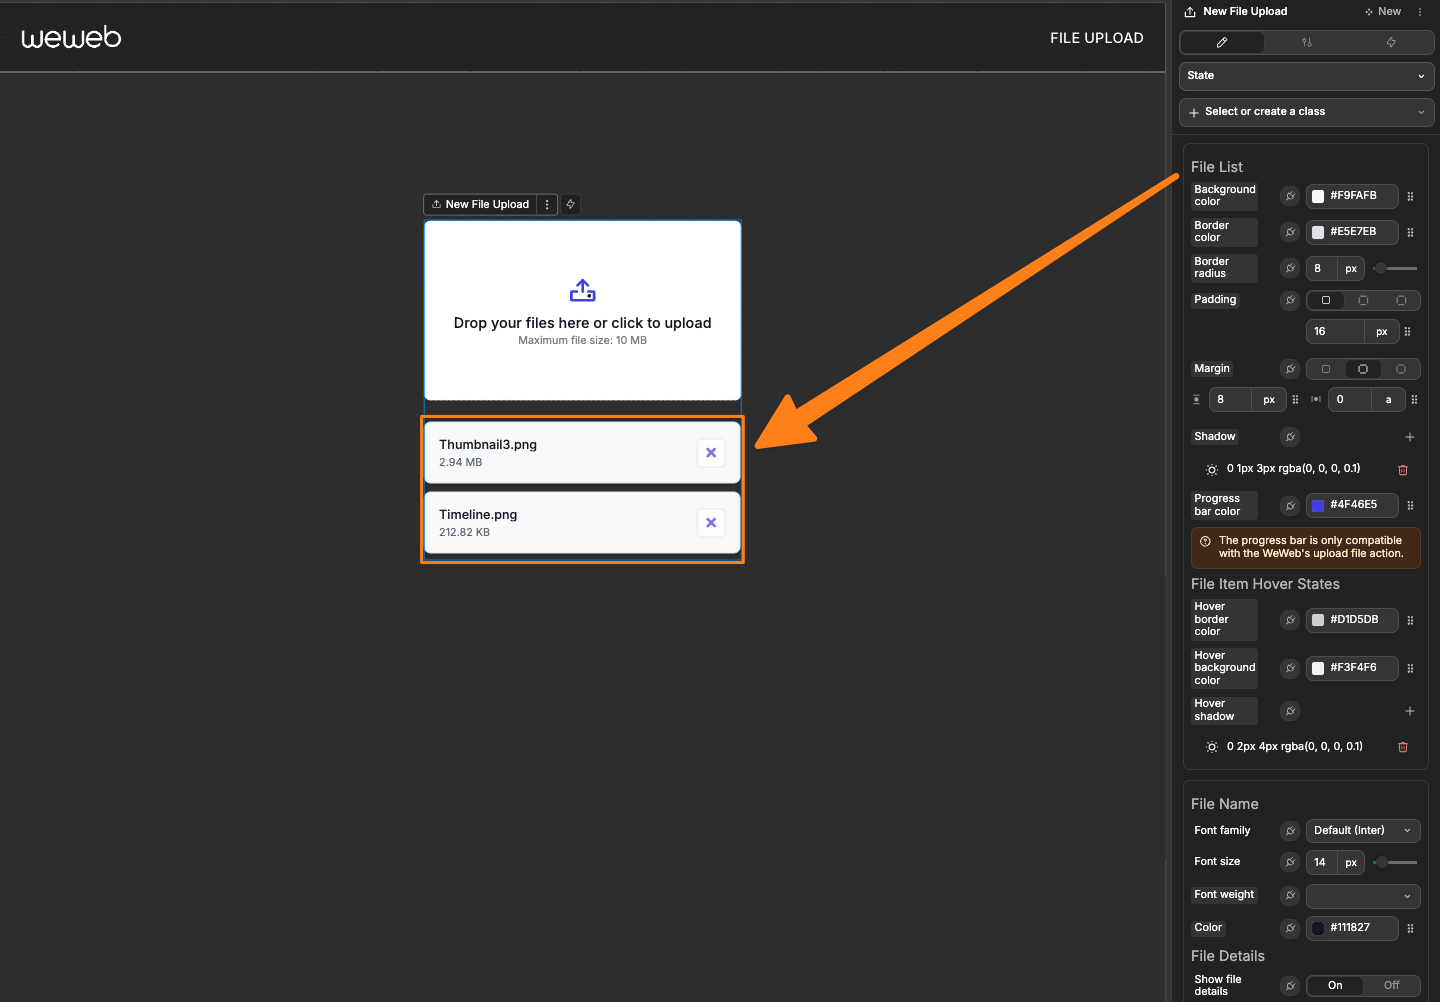Click the sun icon beside the hover shadow value
1440x1002 pixels.
click(x=1211, y=746)
